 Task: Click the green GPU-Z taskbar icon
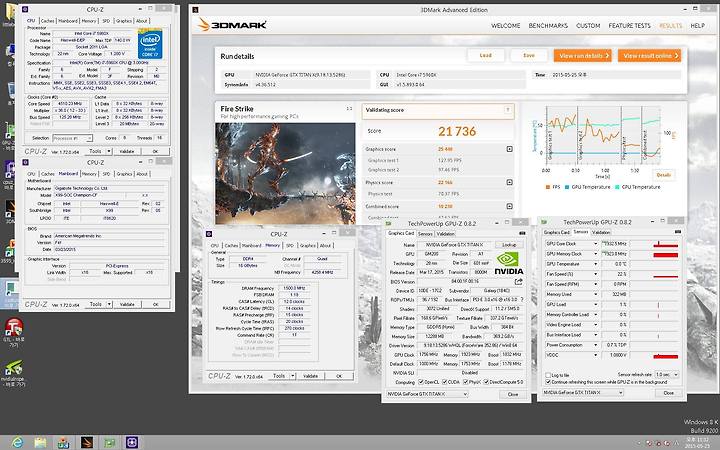coord(109,443)
